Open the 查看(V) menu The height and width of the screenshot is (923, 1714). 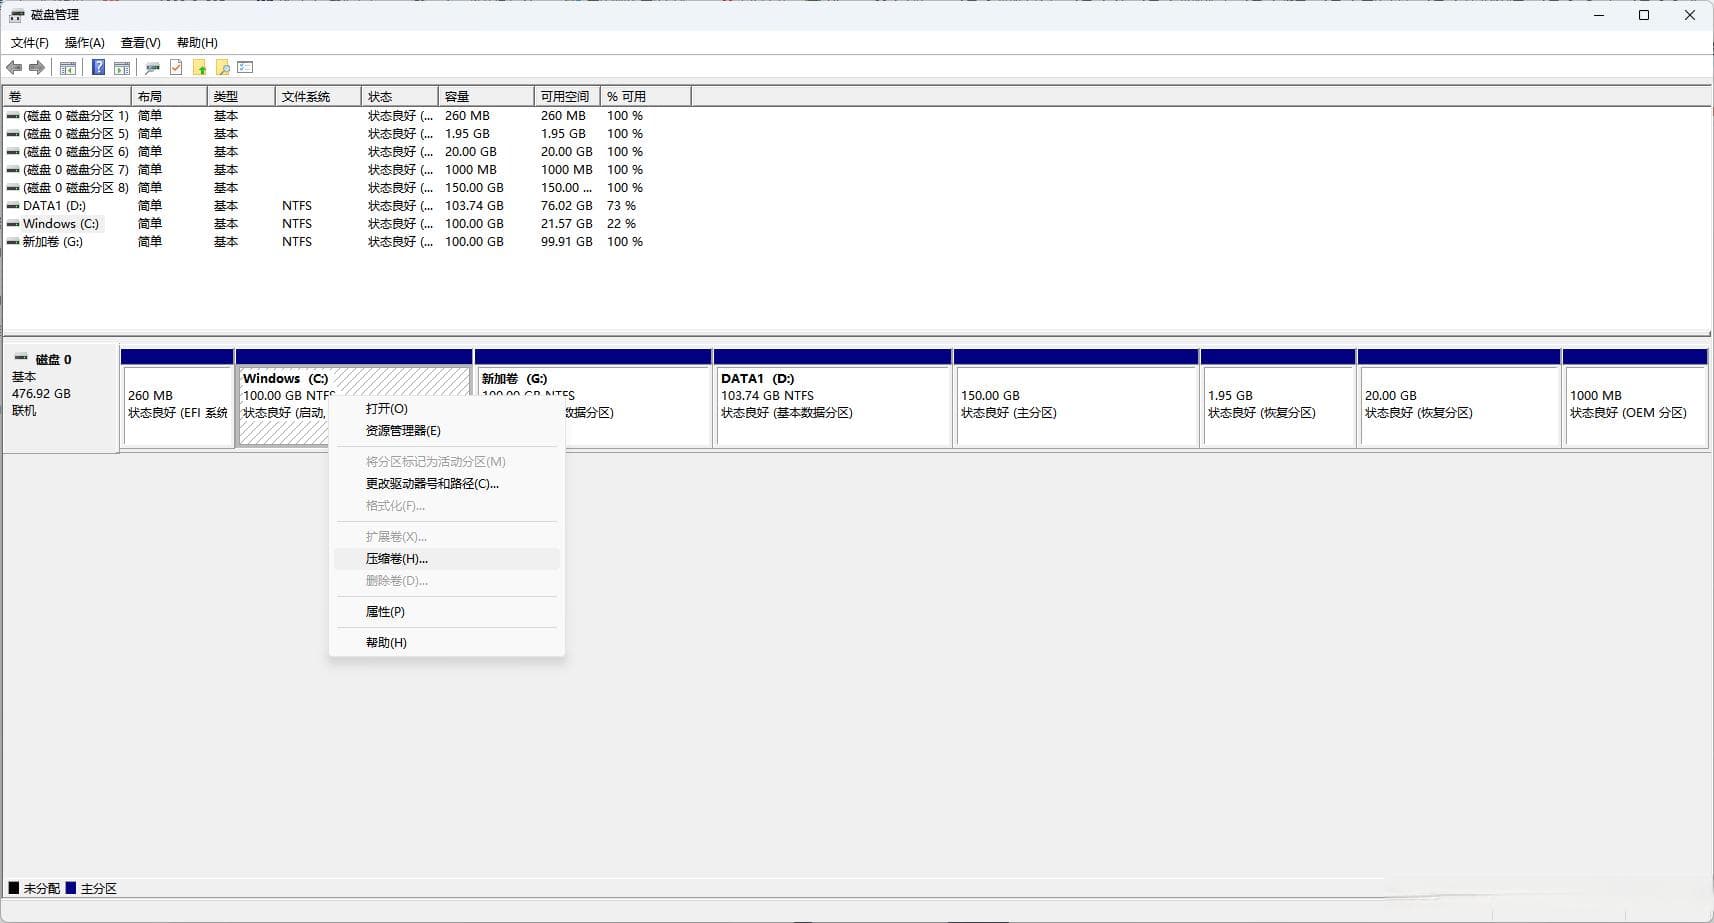141,43
